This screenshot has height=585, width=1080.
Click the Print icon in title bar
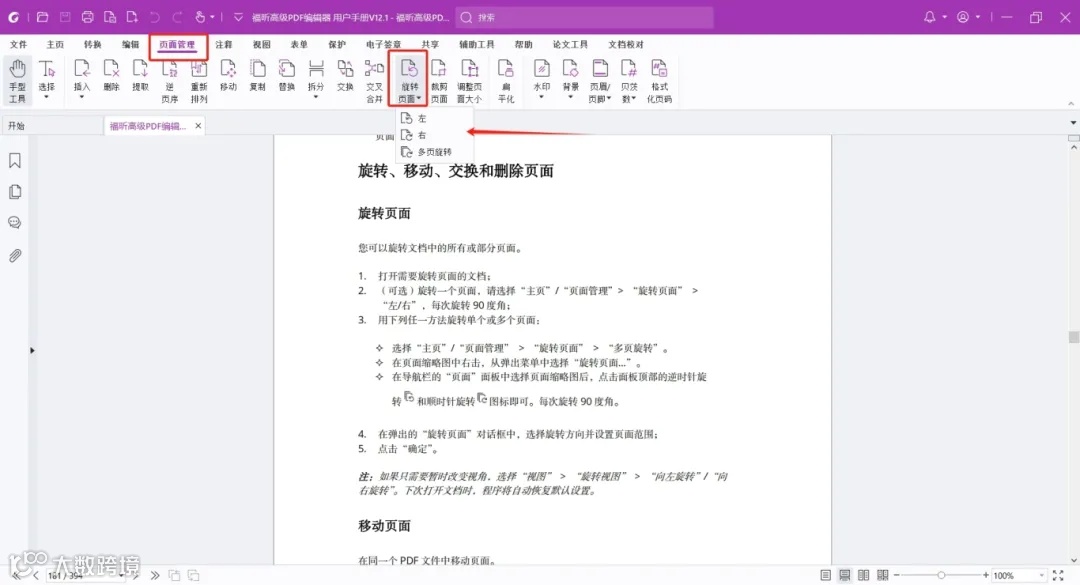tap(87, 17)
